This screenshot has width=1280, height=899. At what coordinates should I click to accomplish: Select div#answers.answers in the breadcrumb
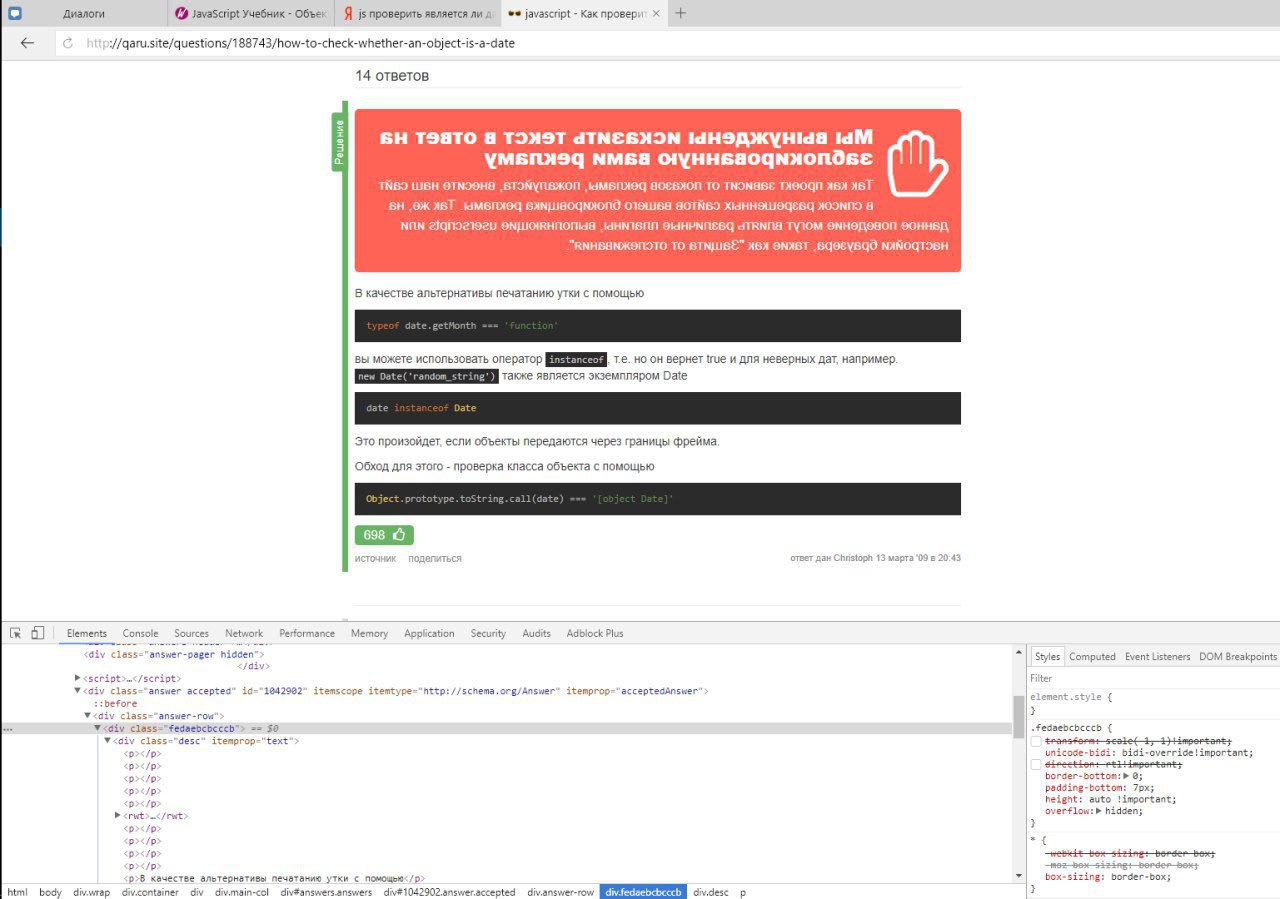click(326, 892)
